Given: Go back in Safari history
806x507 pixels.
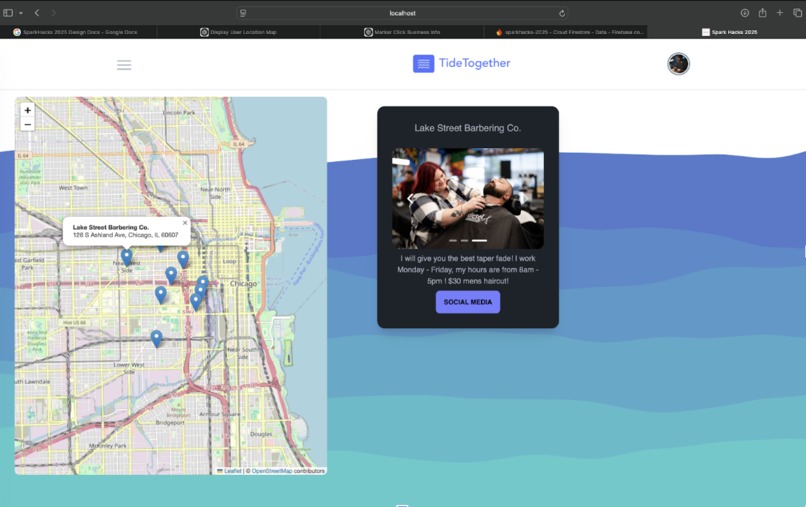Looking at the screenshot, I should [x=37, y=13].
